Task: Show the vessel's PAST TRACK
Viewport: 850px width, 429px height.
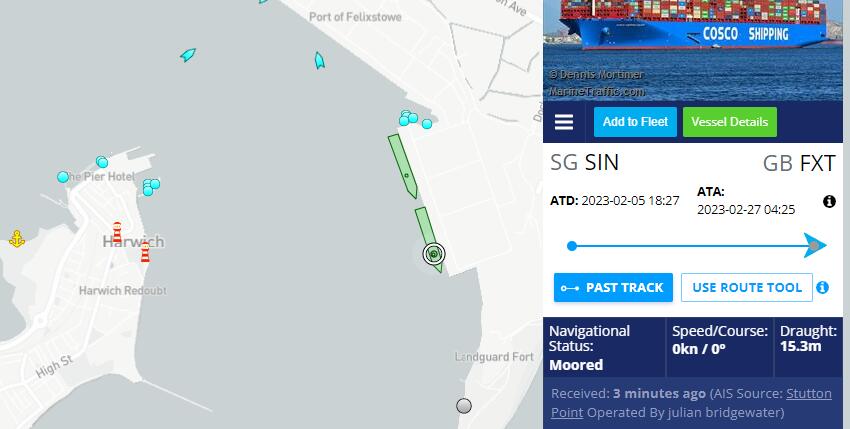Action: click(x=613, y=287)
